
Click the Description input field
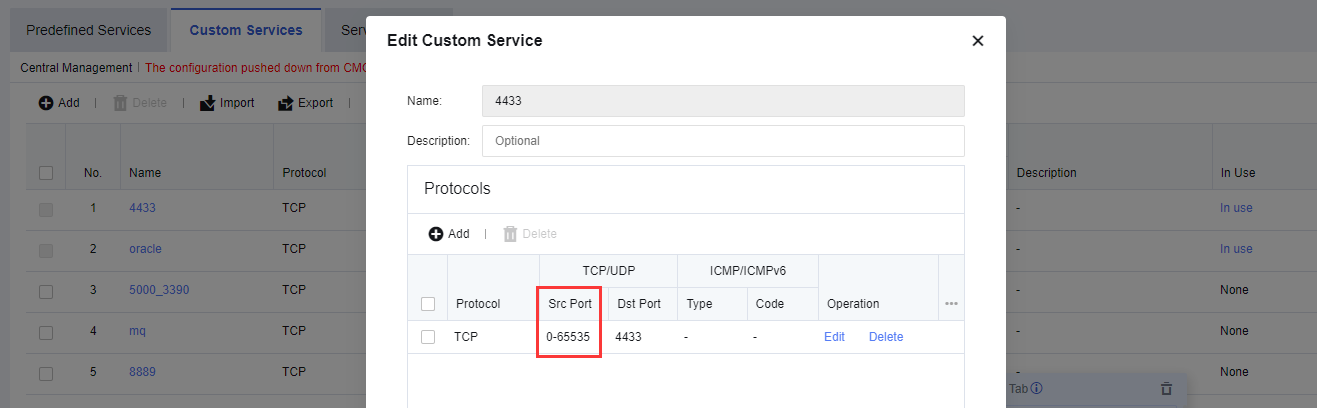coord(722,141)
